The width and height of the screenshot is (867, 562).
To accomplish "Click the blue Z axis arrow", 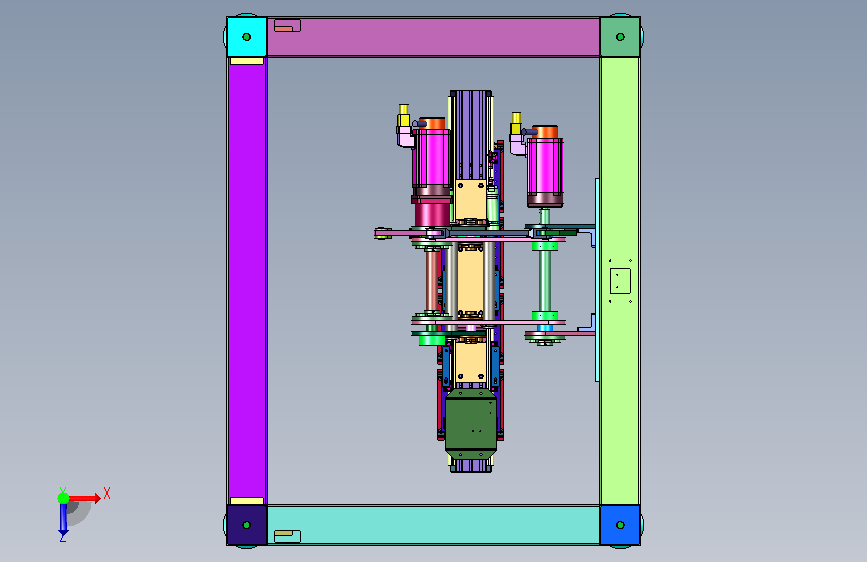I will [x=63, y=520].
